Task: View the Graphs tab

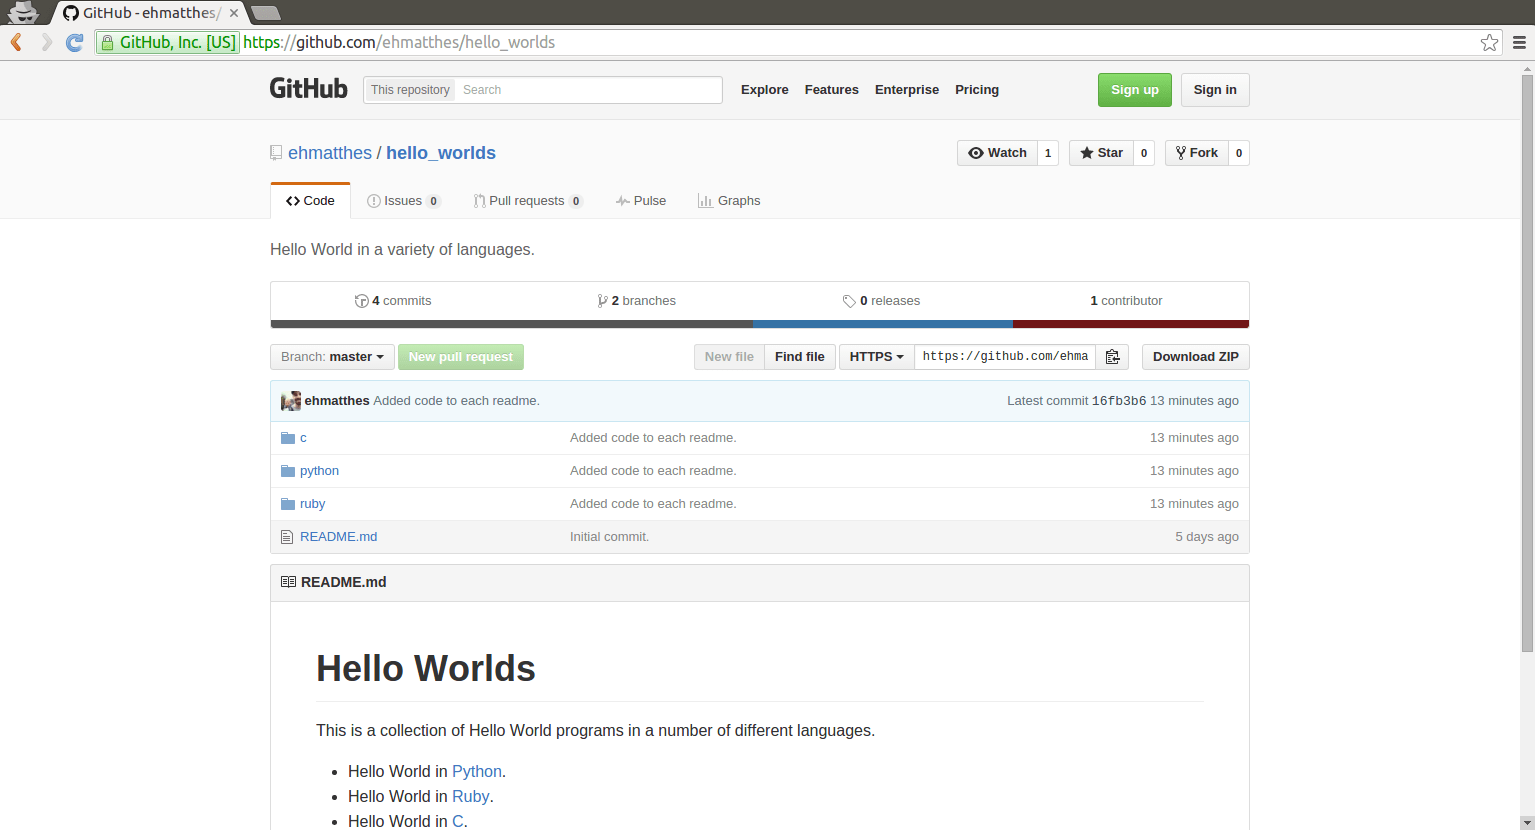Action: tap(729, 201)
